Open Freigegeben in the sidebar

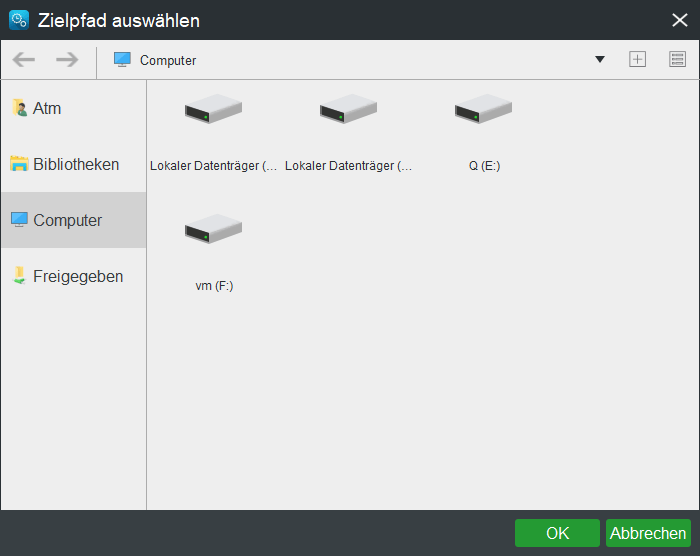tap(77, 276)
